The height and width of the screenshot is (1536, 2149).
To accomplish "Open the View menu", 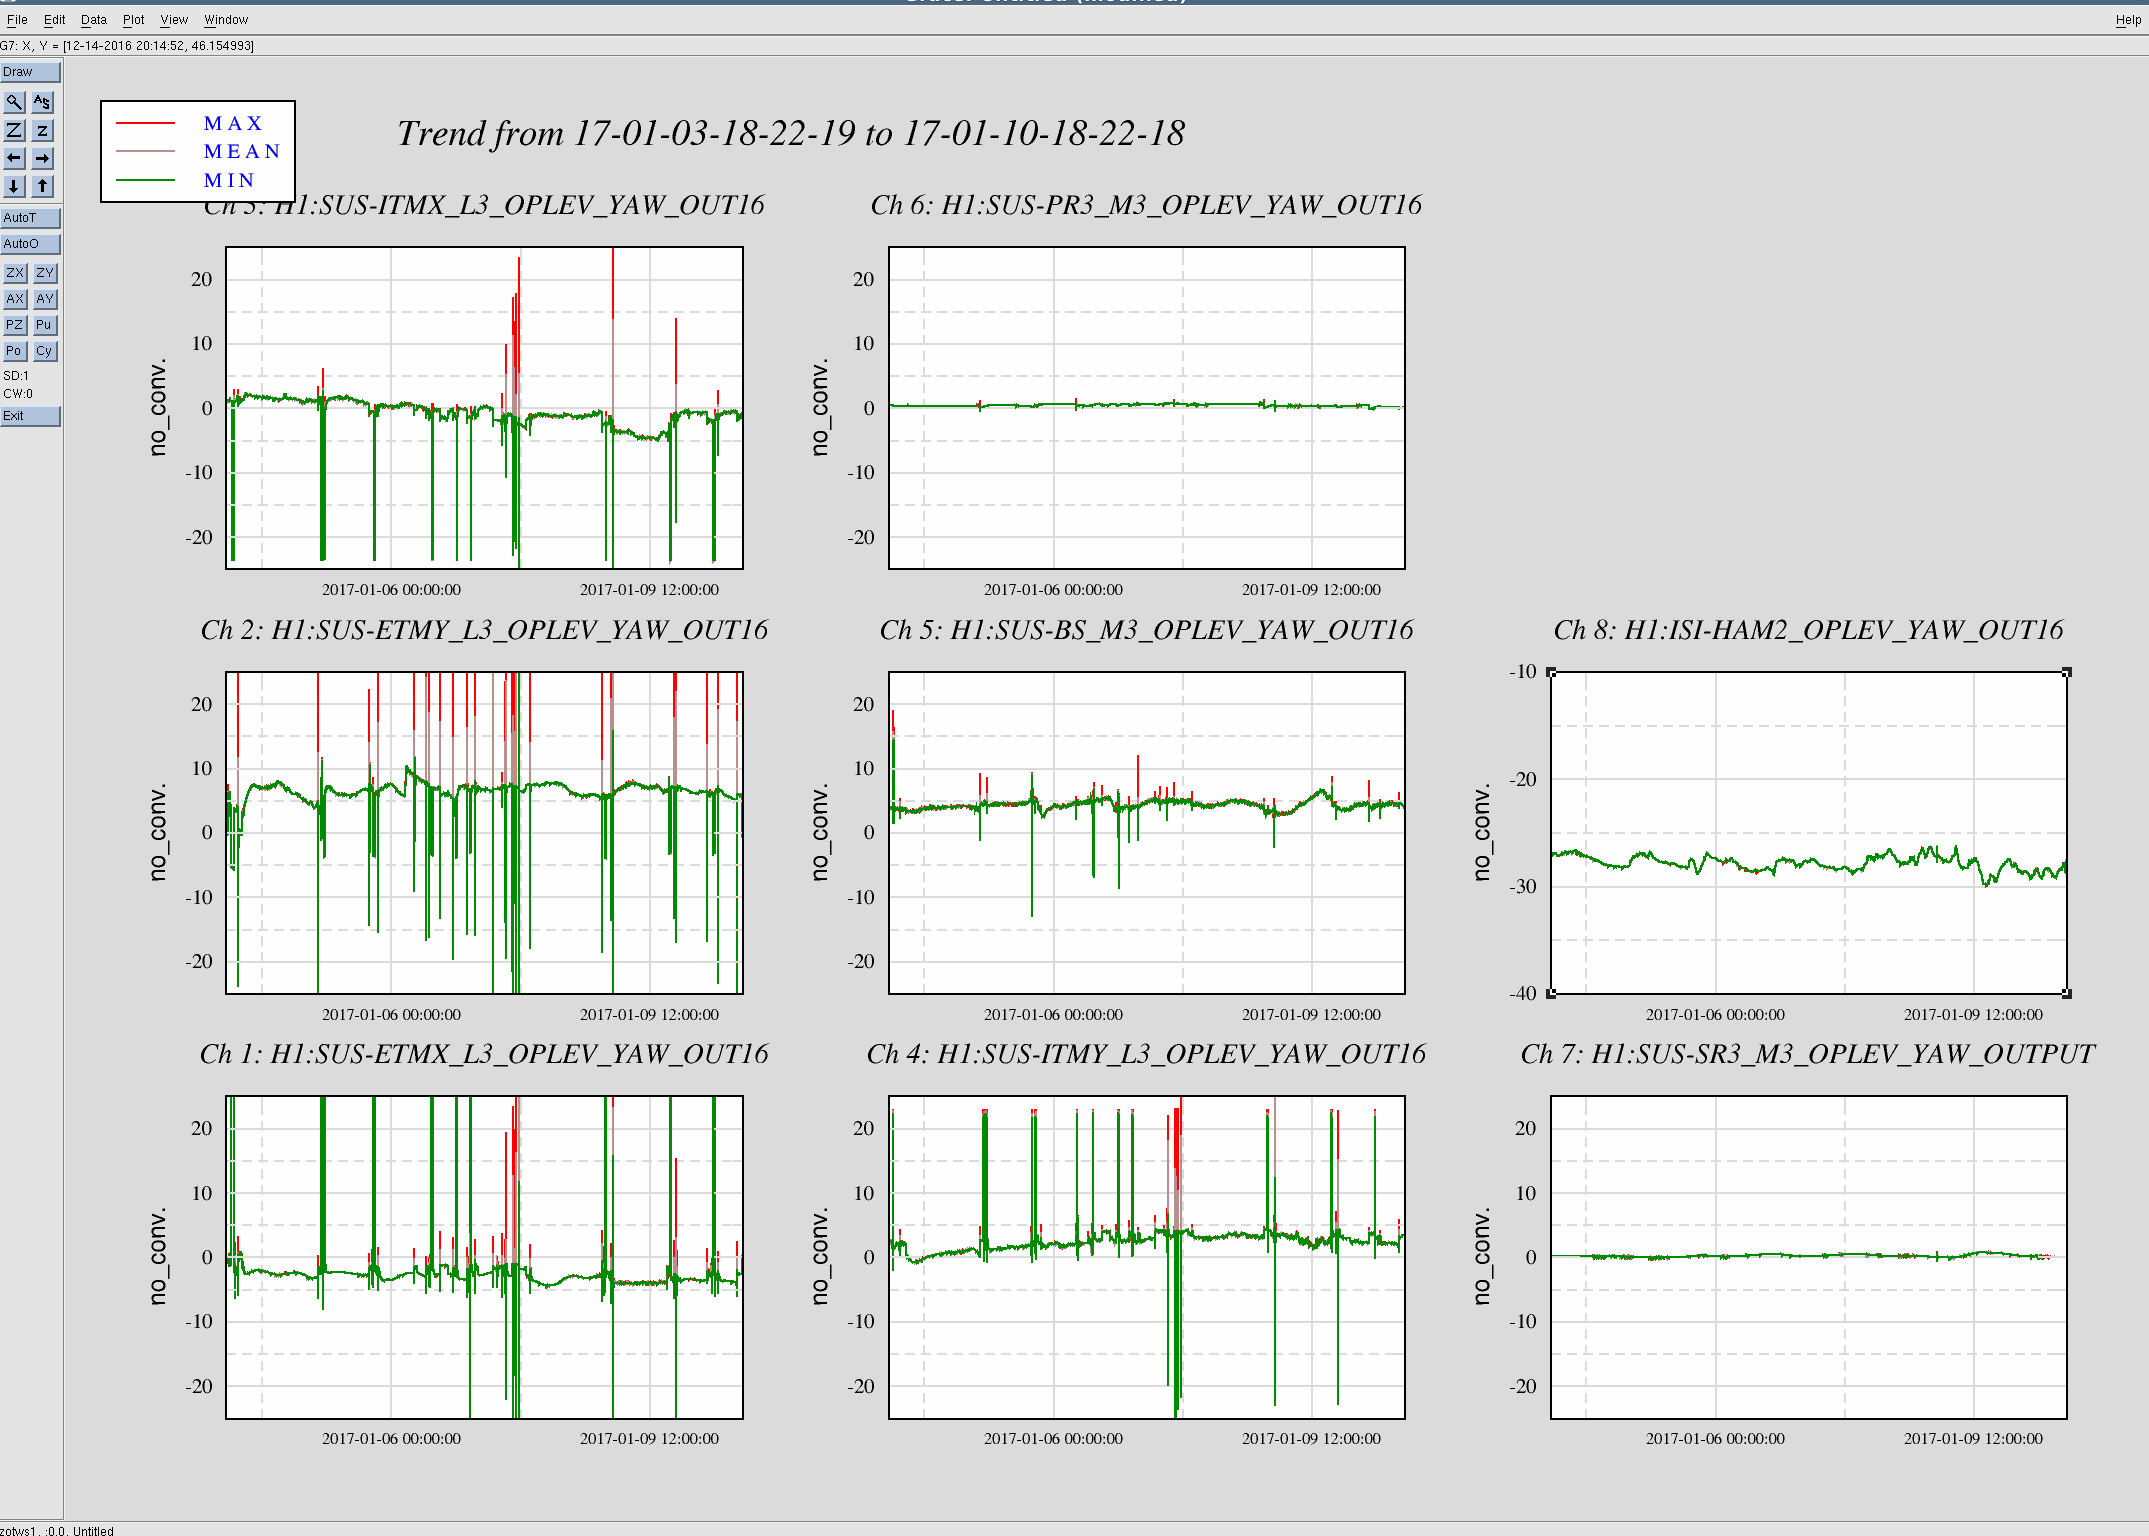I will click(x=174, y=20).
